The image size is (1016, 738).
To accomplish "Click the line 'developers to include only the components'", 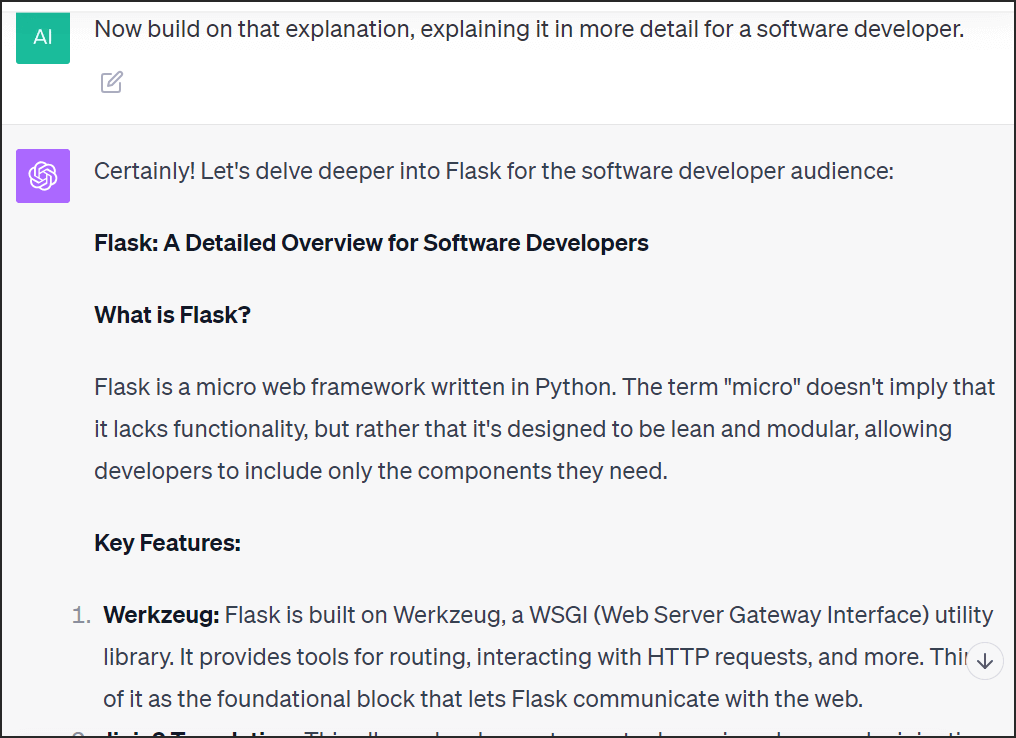I will click(x=381, y=471).
